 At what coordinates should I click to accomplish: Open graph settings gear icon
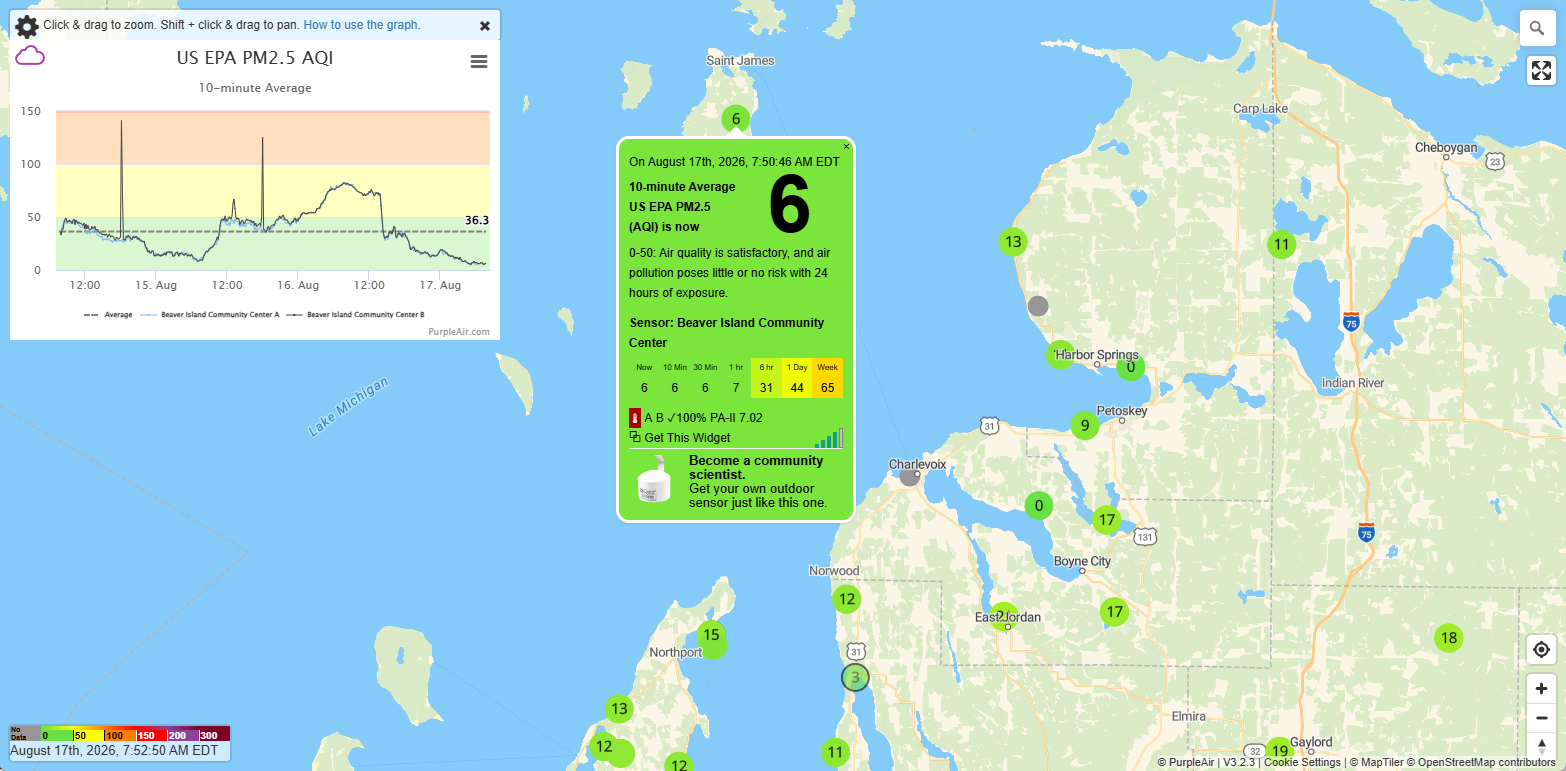click(27, 26)
